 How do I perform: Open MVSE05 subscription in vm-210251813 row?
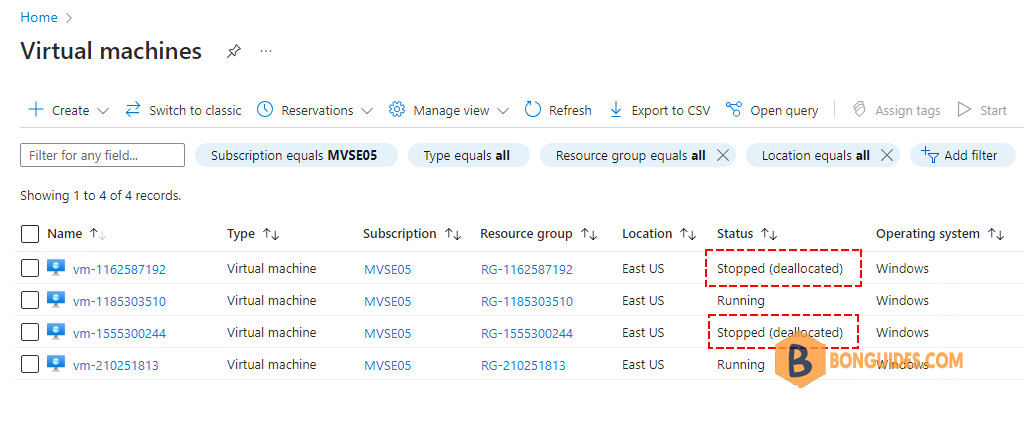pos(388,366)
